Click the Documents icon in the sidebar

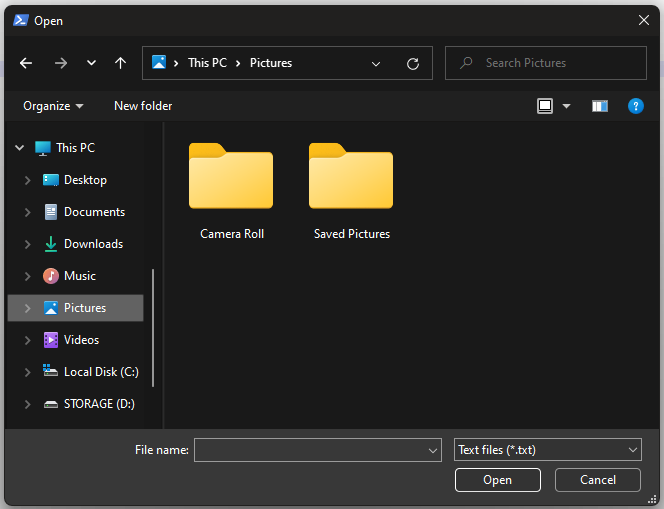(51, 212)
